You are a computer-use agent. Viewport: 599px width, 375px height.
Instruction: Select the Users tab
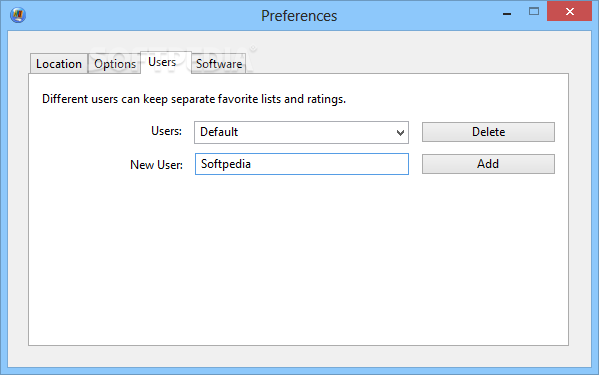tap(166, 62)
